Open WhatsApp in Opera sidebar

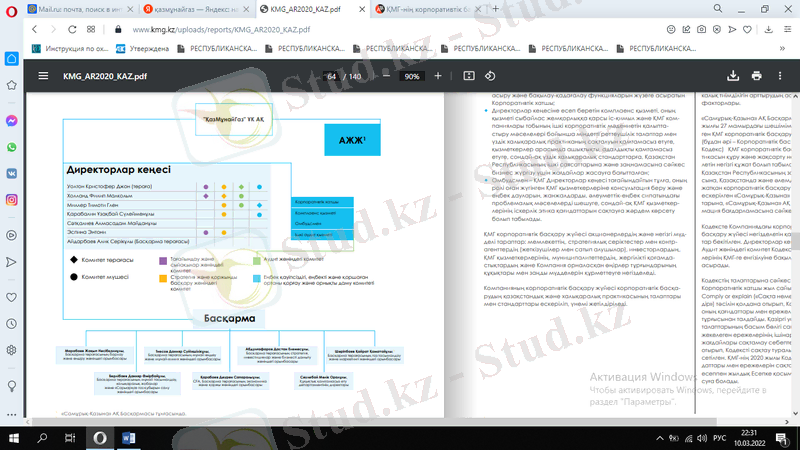coord(11,146)
